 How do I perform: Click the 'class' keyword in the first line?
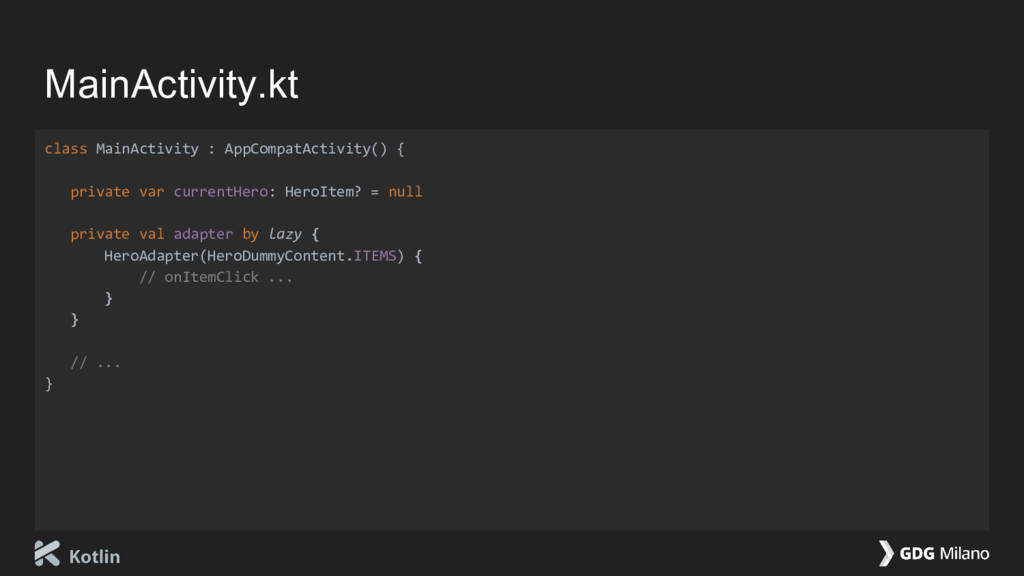point(66,149)
